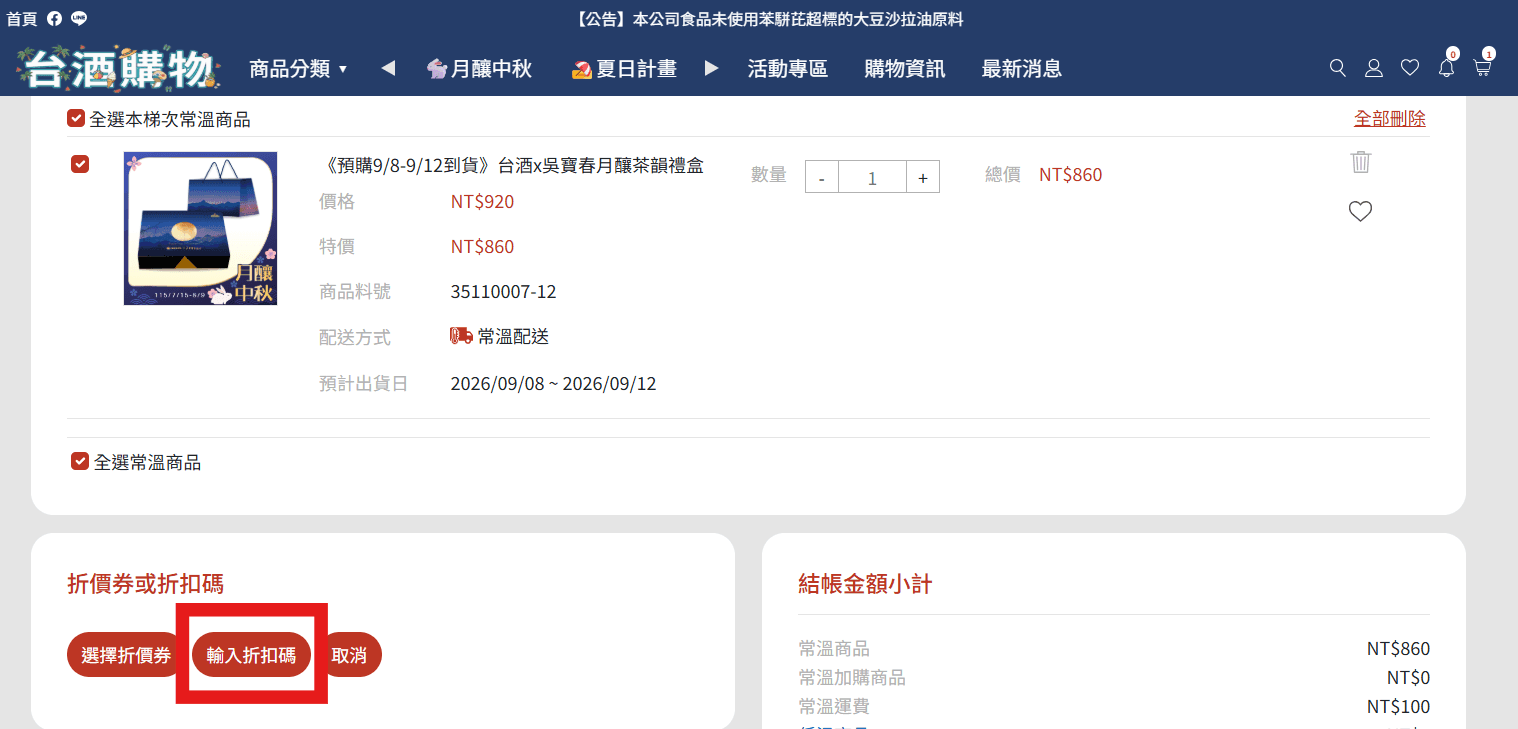Click 輸入折扣碼 button
The height and width of the screenshot is (729, 1518).
[251, 655]
